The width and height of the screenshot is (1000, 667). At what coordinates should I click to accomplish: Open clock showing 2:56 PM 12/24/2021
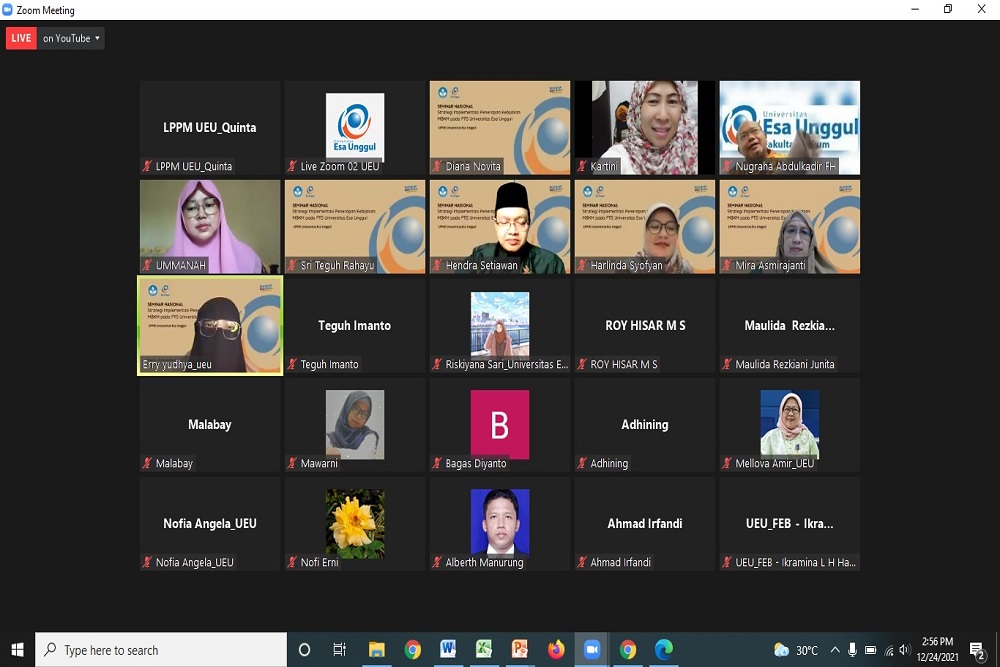pos(938,649)
